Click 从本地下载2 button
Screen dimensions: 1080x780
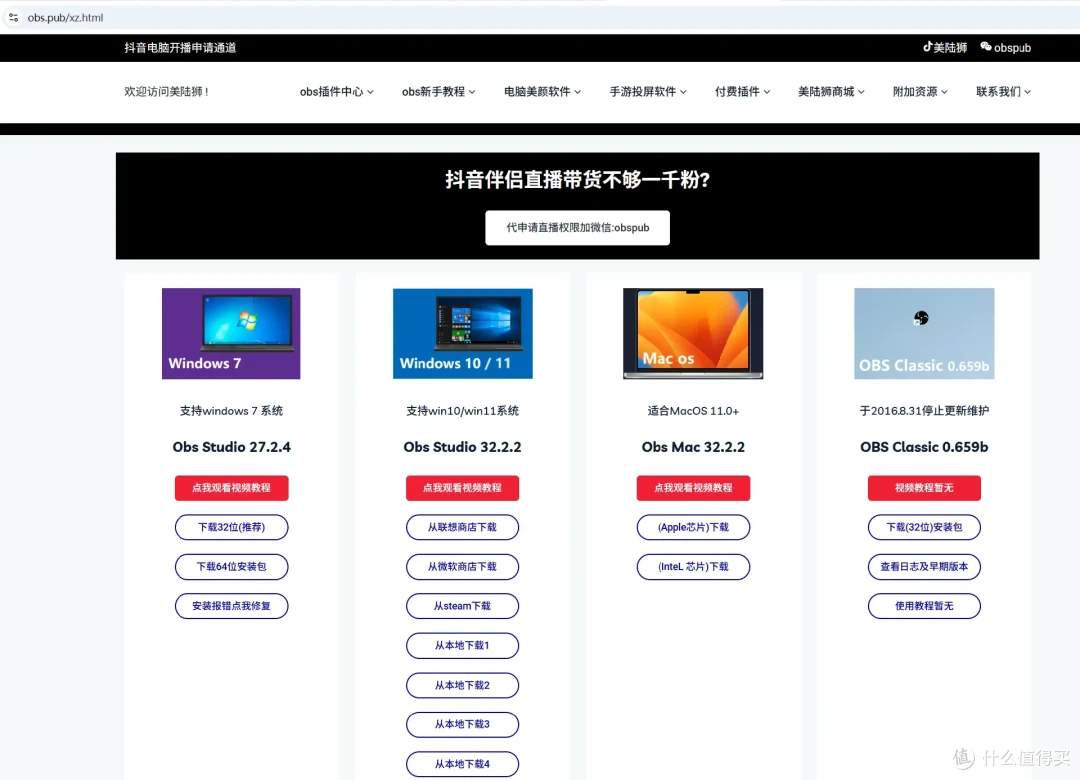point(462,685)
